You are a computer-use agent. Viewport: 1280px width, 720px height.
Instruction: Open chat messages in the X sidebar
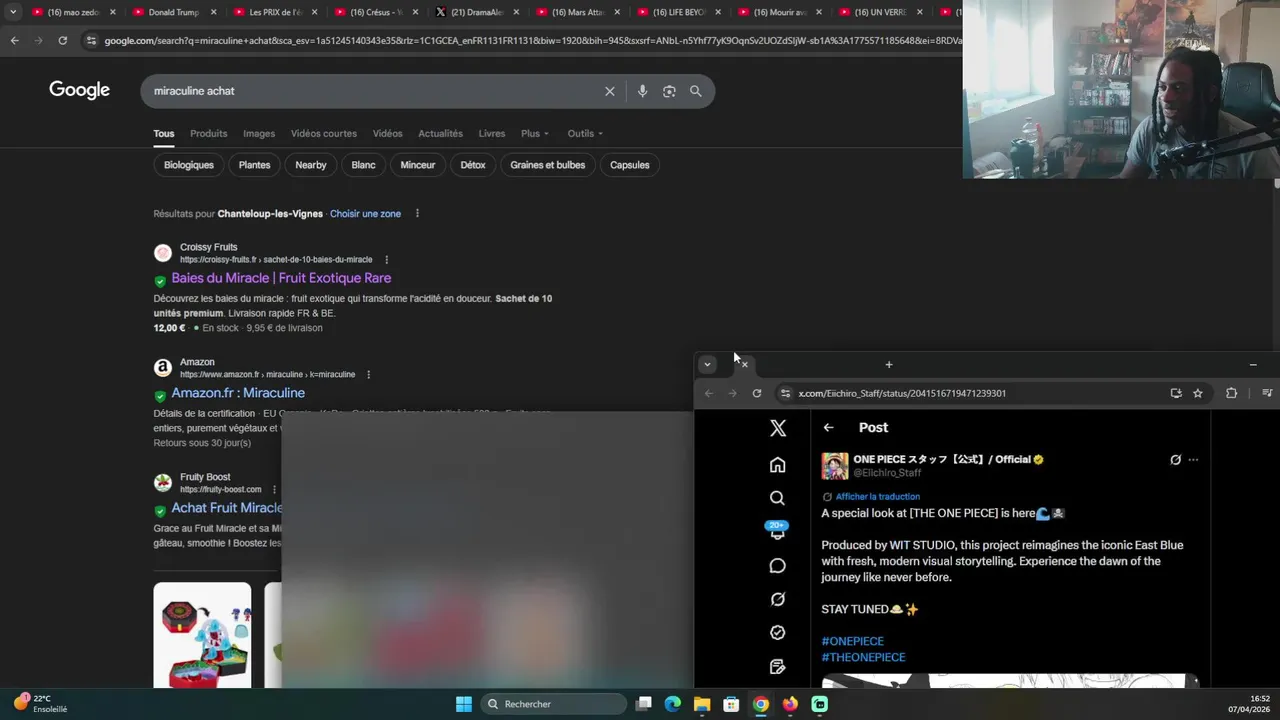(x=777, y=566)
